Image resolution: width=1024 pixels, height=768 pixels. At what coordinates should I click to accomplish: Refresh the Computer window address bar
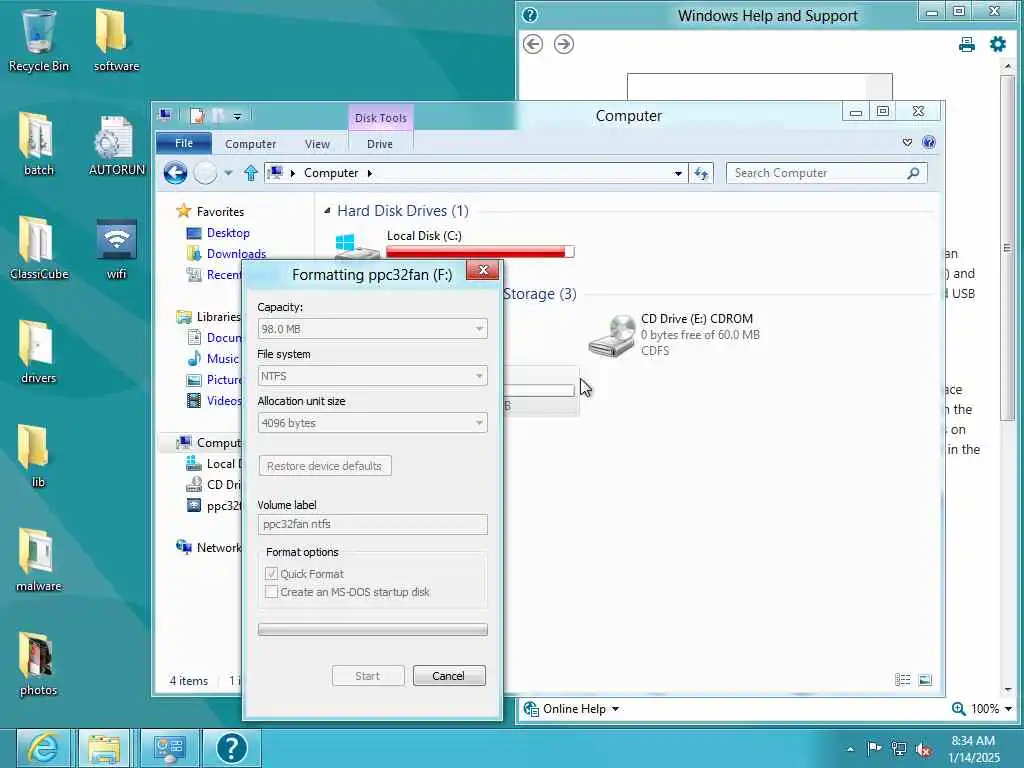pos(701,173)
